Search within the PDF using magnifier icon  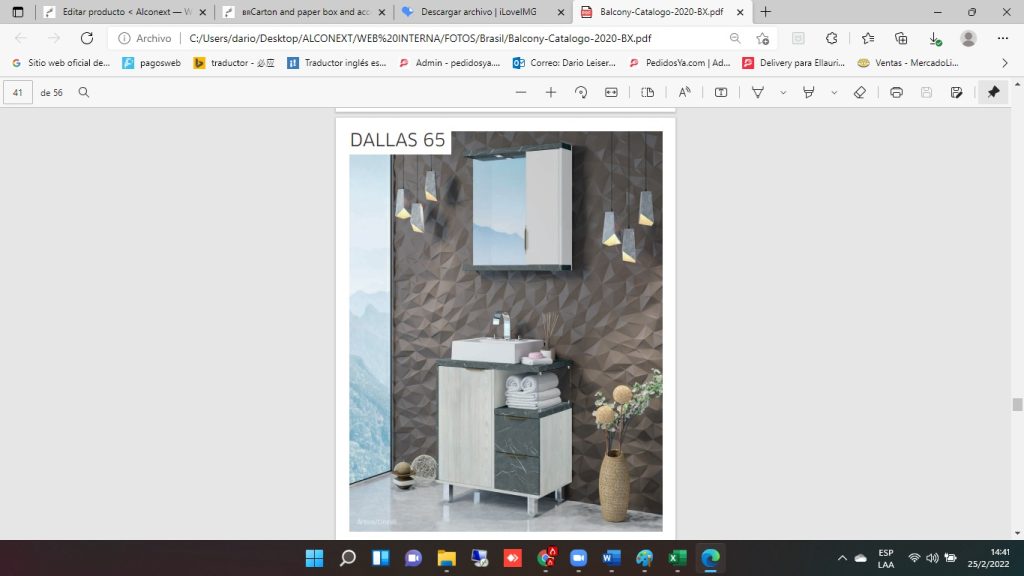(84, 93)
